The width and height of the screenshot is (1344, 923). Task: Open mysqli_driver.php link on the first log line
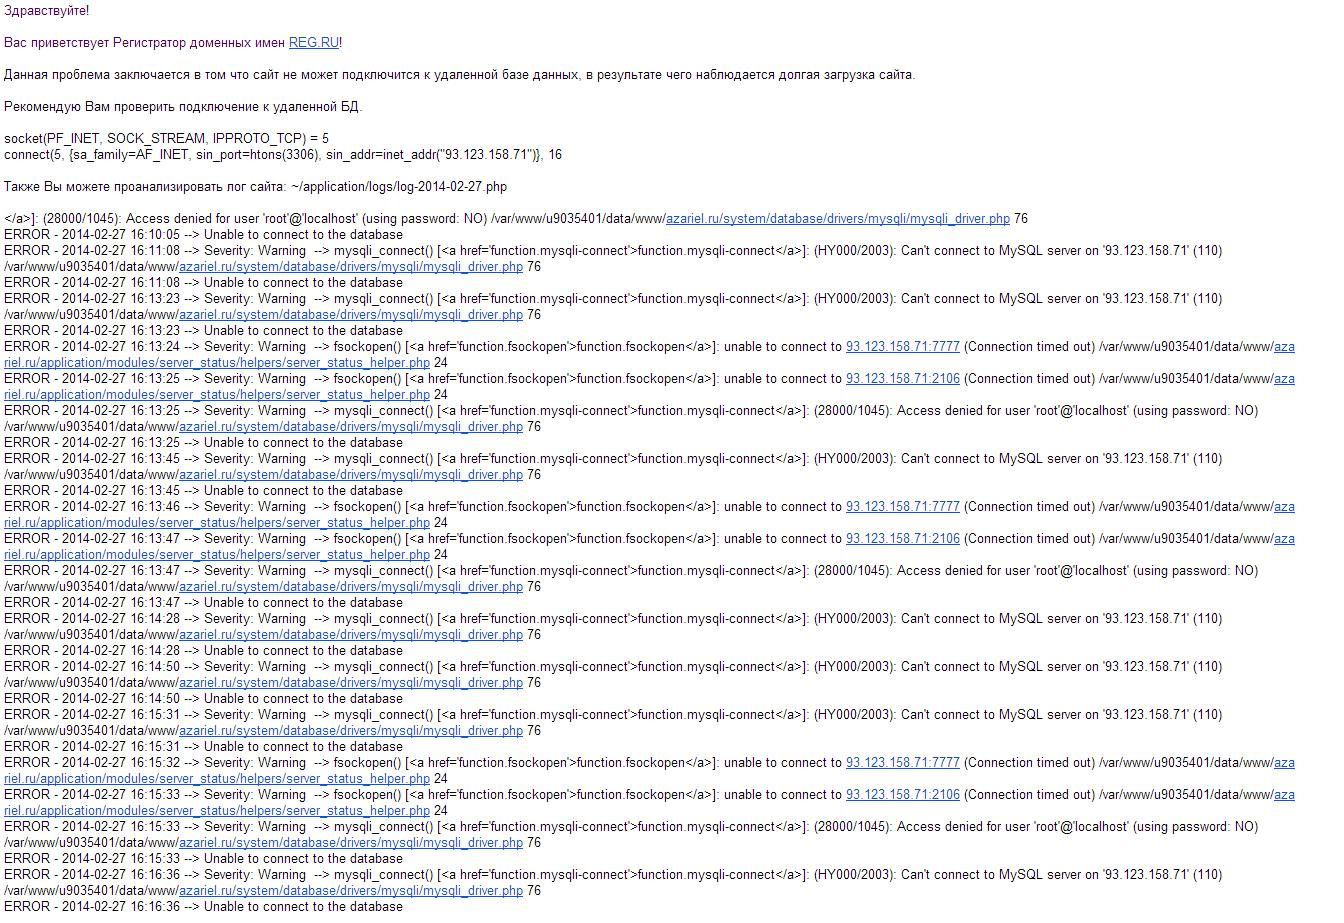point(838,219)
